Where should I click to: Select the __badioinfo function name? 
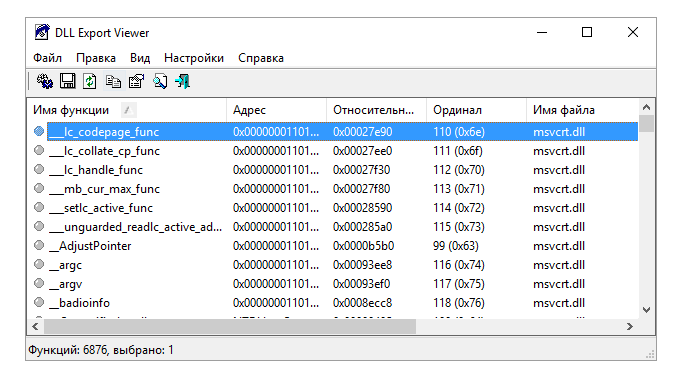click(79, 303)
